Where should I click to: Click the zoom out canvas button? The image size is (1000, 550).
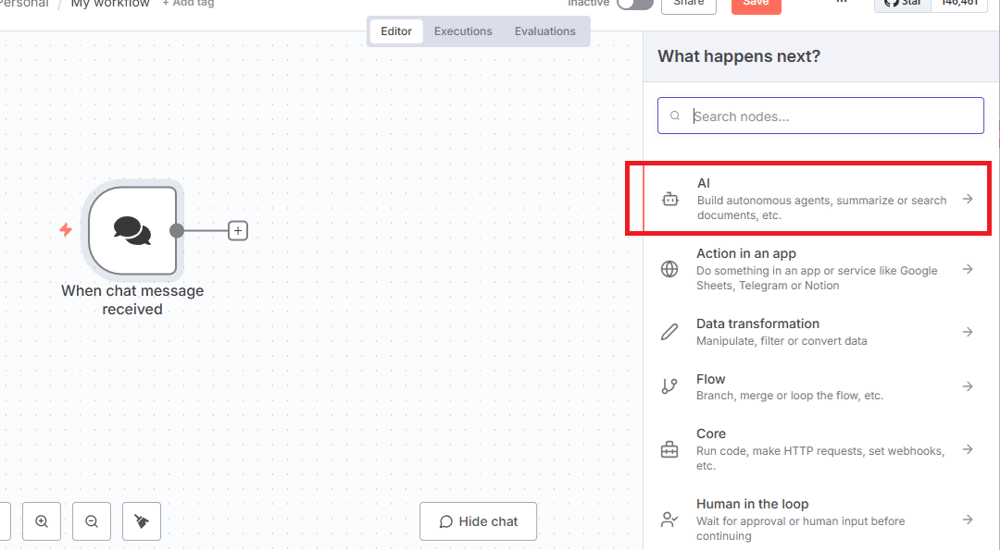(91, 521)
